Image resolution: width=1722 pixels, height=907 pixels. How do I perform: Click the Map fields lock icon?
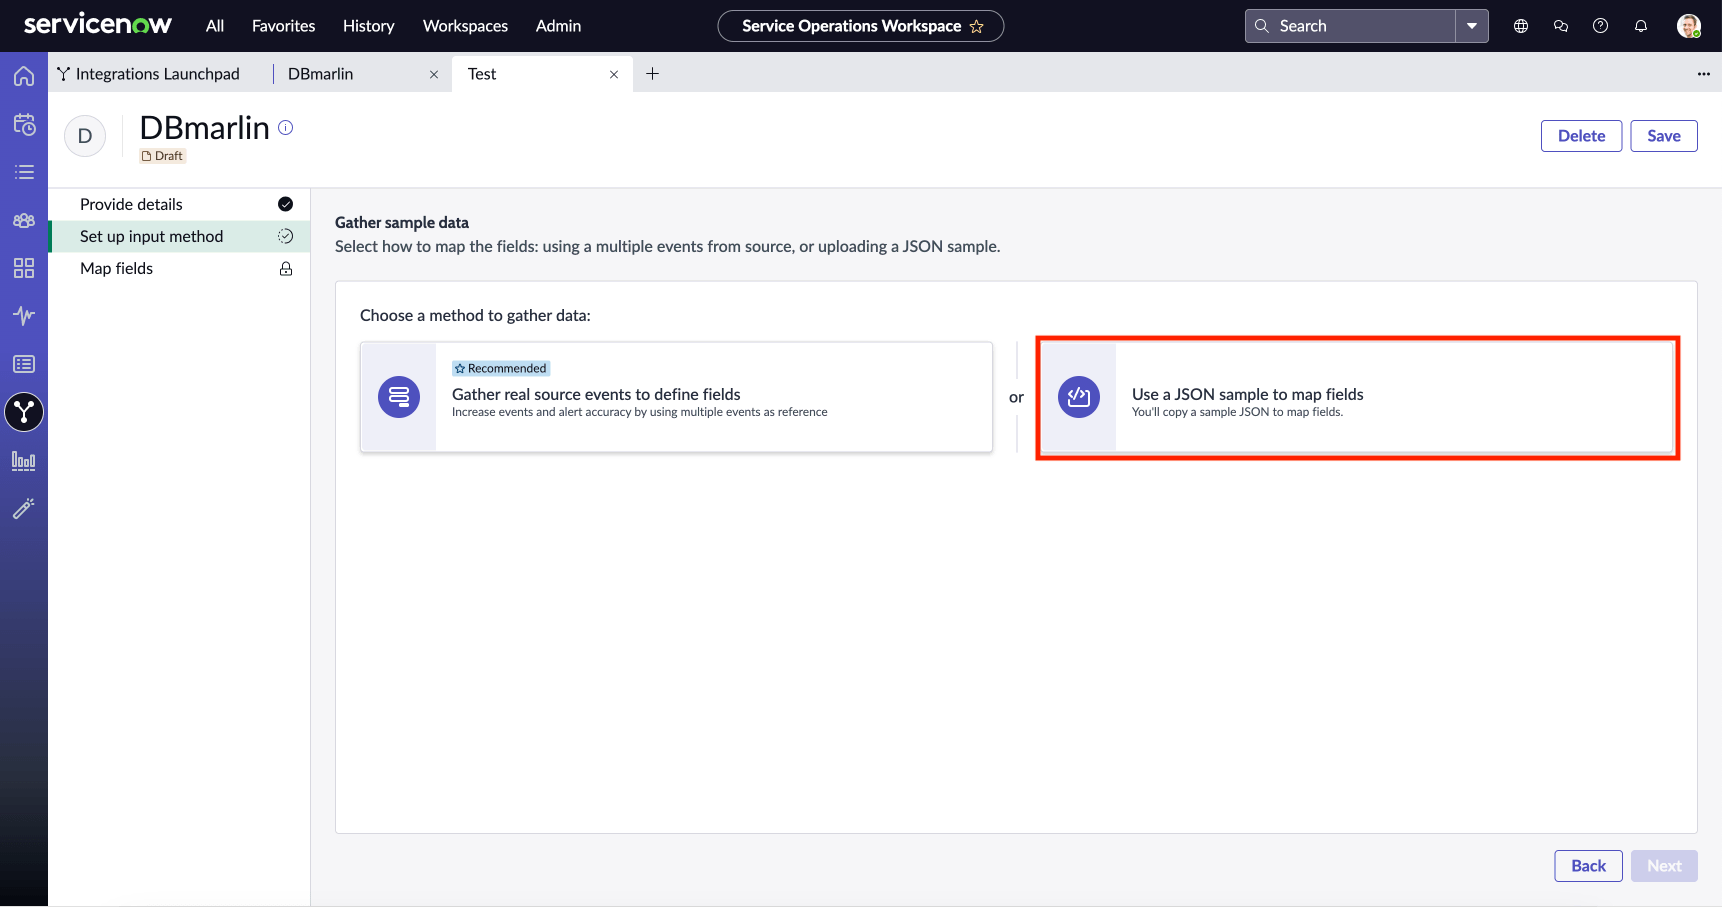(x=286, y=268)
